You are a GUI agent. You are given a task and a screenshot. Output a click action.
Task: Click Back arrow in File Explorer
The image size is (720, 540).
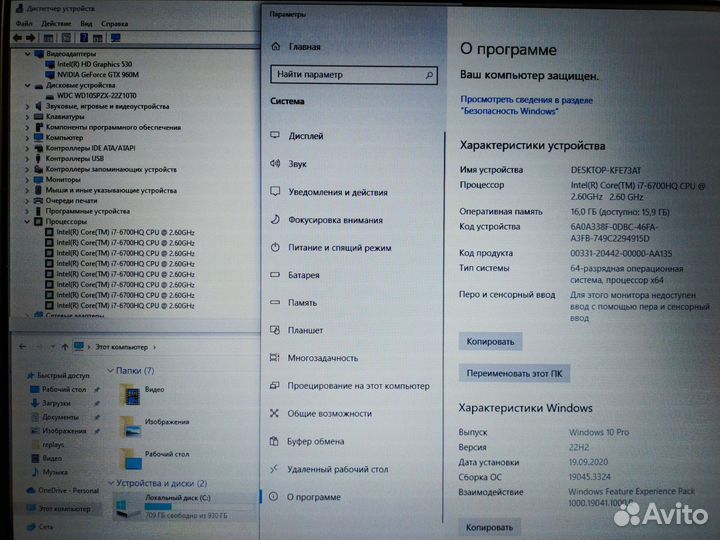[22, 347]
